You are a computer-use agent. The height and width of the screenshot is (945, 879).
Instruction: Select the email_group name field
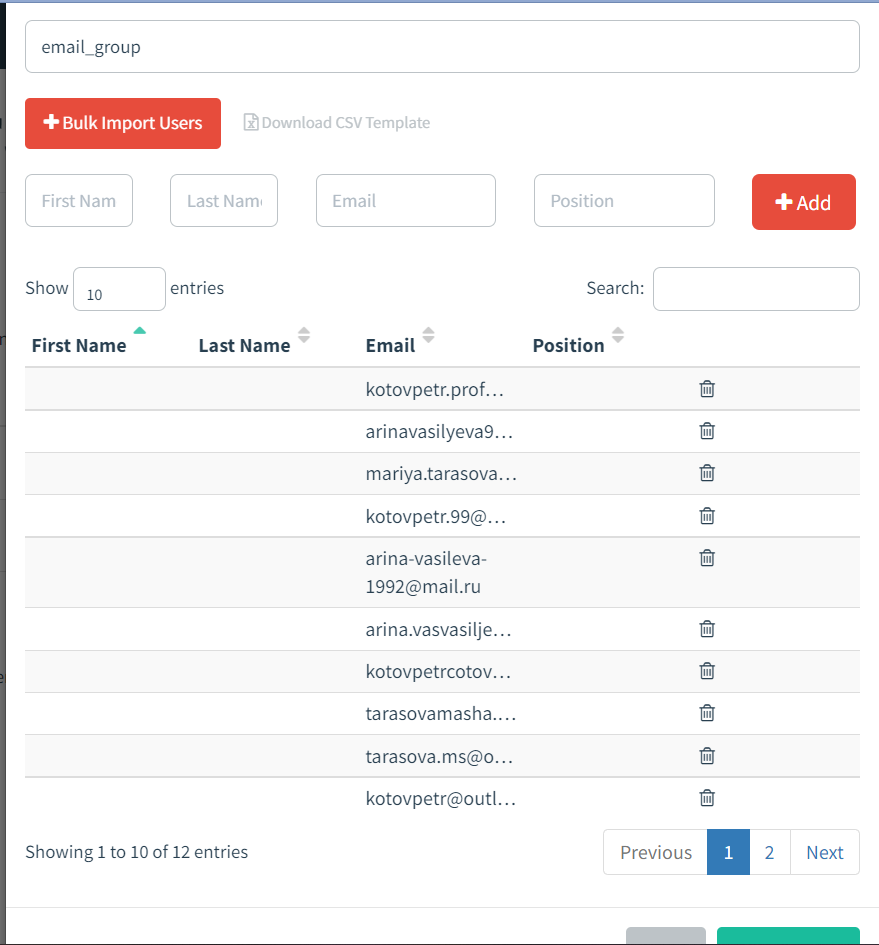point(443,46)
